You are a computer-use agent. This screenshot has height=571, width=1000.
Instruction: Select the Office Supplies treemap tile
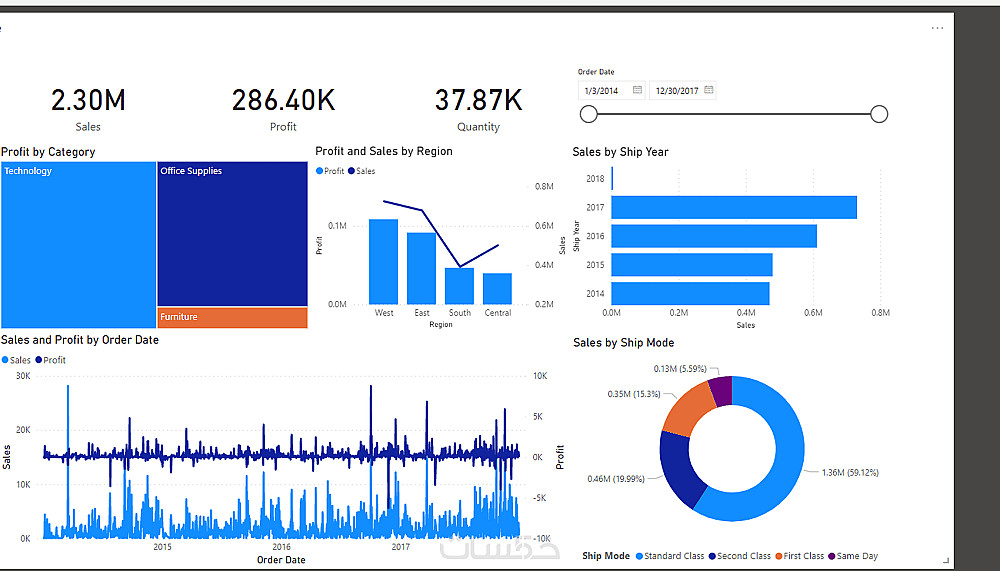(232, 234)
